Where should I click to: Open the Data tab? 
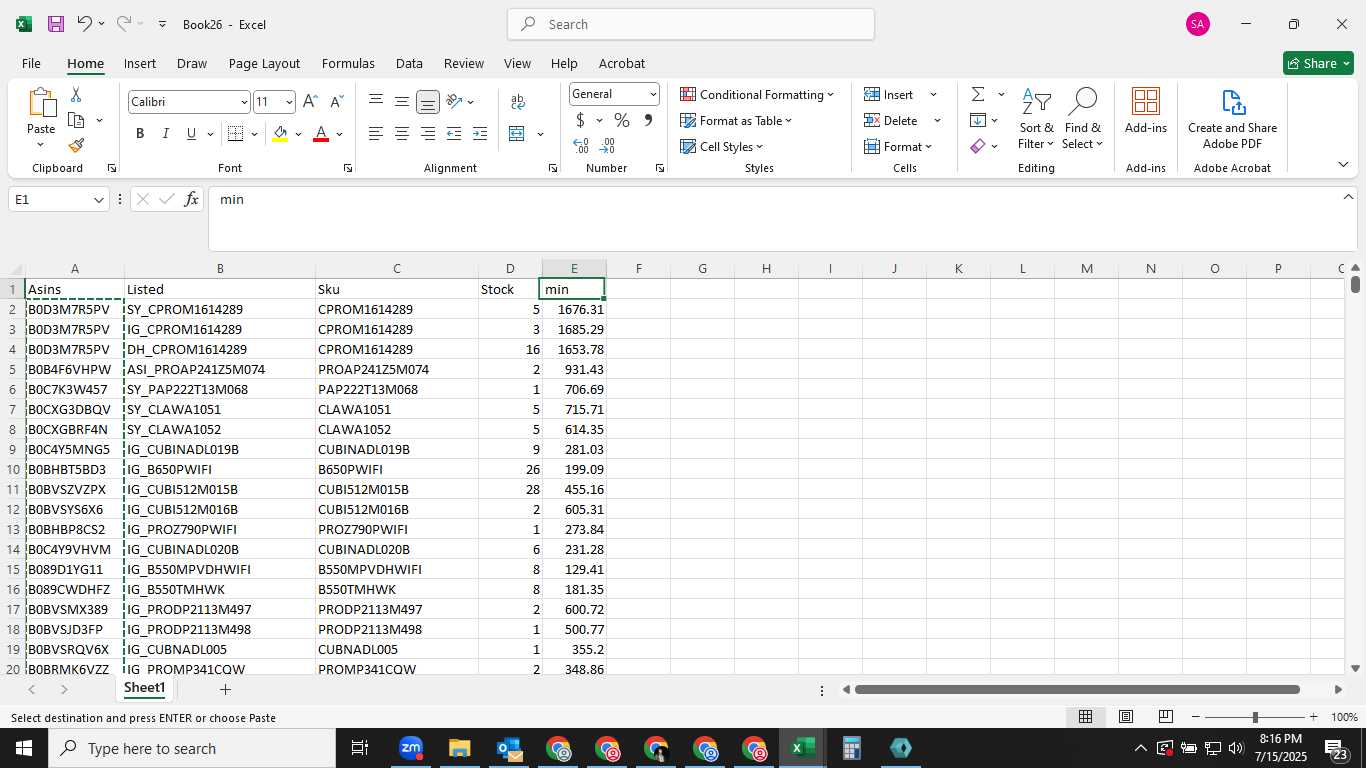(409, 63)
